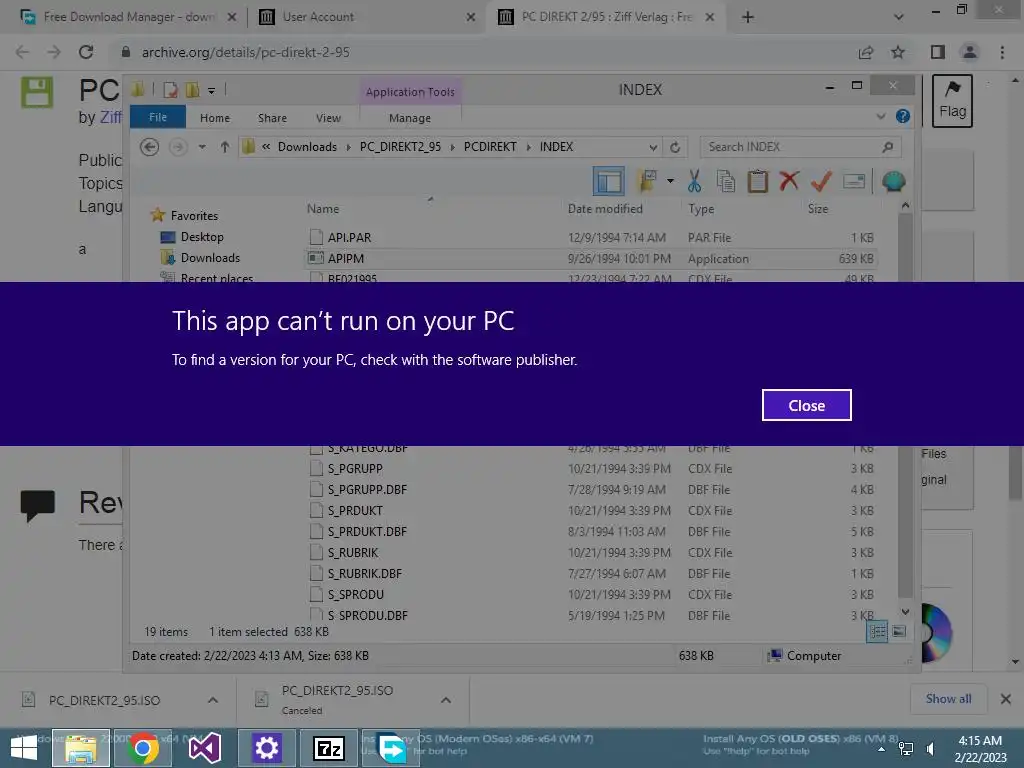The height and width of the screenshot is (768, 1024).
Task: Toggle the preview pane layout icon in Explorer toolbar
Action: click(609, 181)
